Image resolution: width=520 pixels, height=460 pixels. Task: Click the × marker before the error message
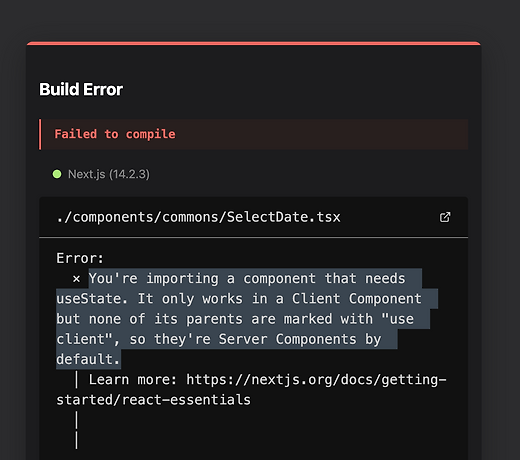click(x=76, y=279)
